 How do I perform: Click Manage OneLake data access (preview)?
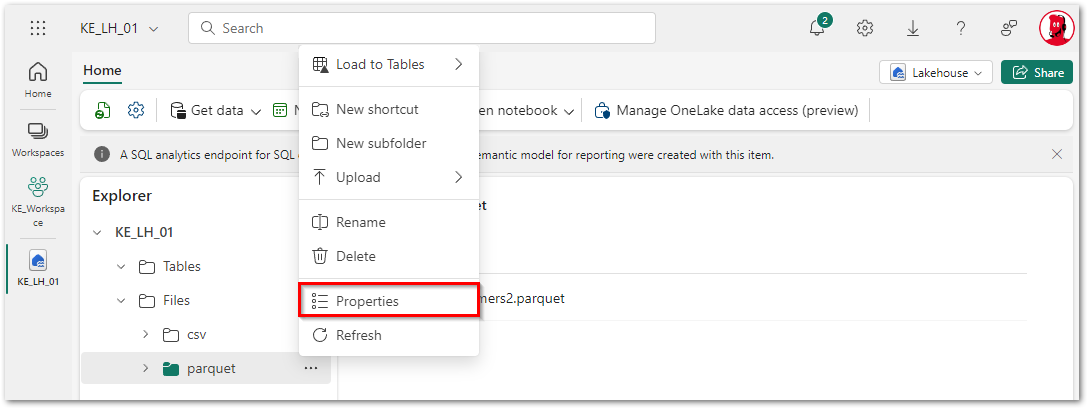pyautogui.click(x=726, y=110)
